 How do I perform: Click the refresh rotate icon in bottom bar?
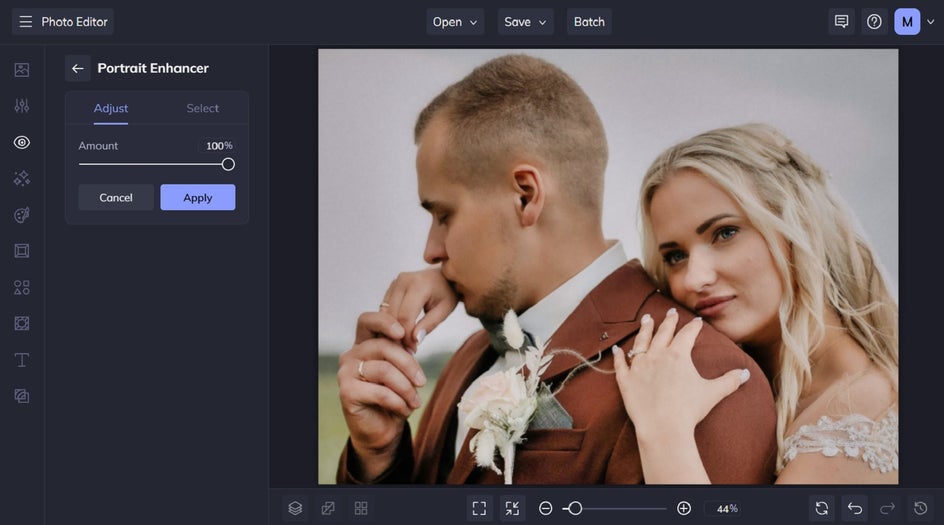[822, 508]
